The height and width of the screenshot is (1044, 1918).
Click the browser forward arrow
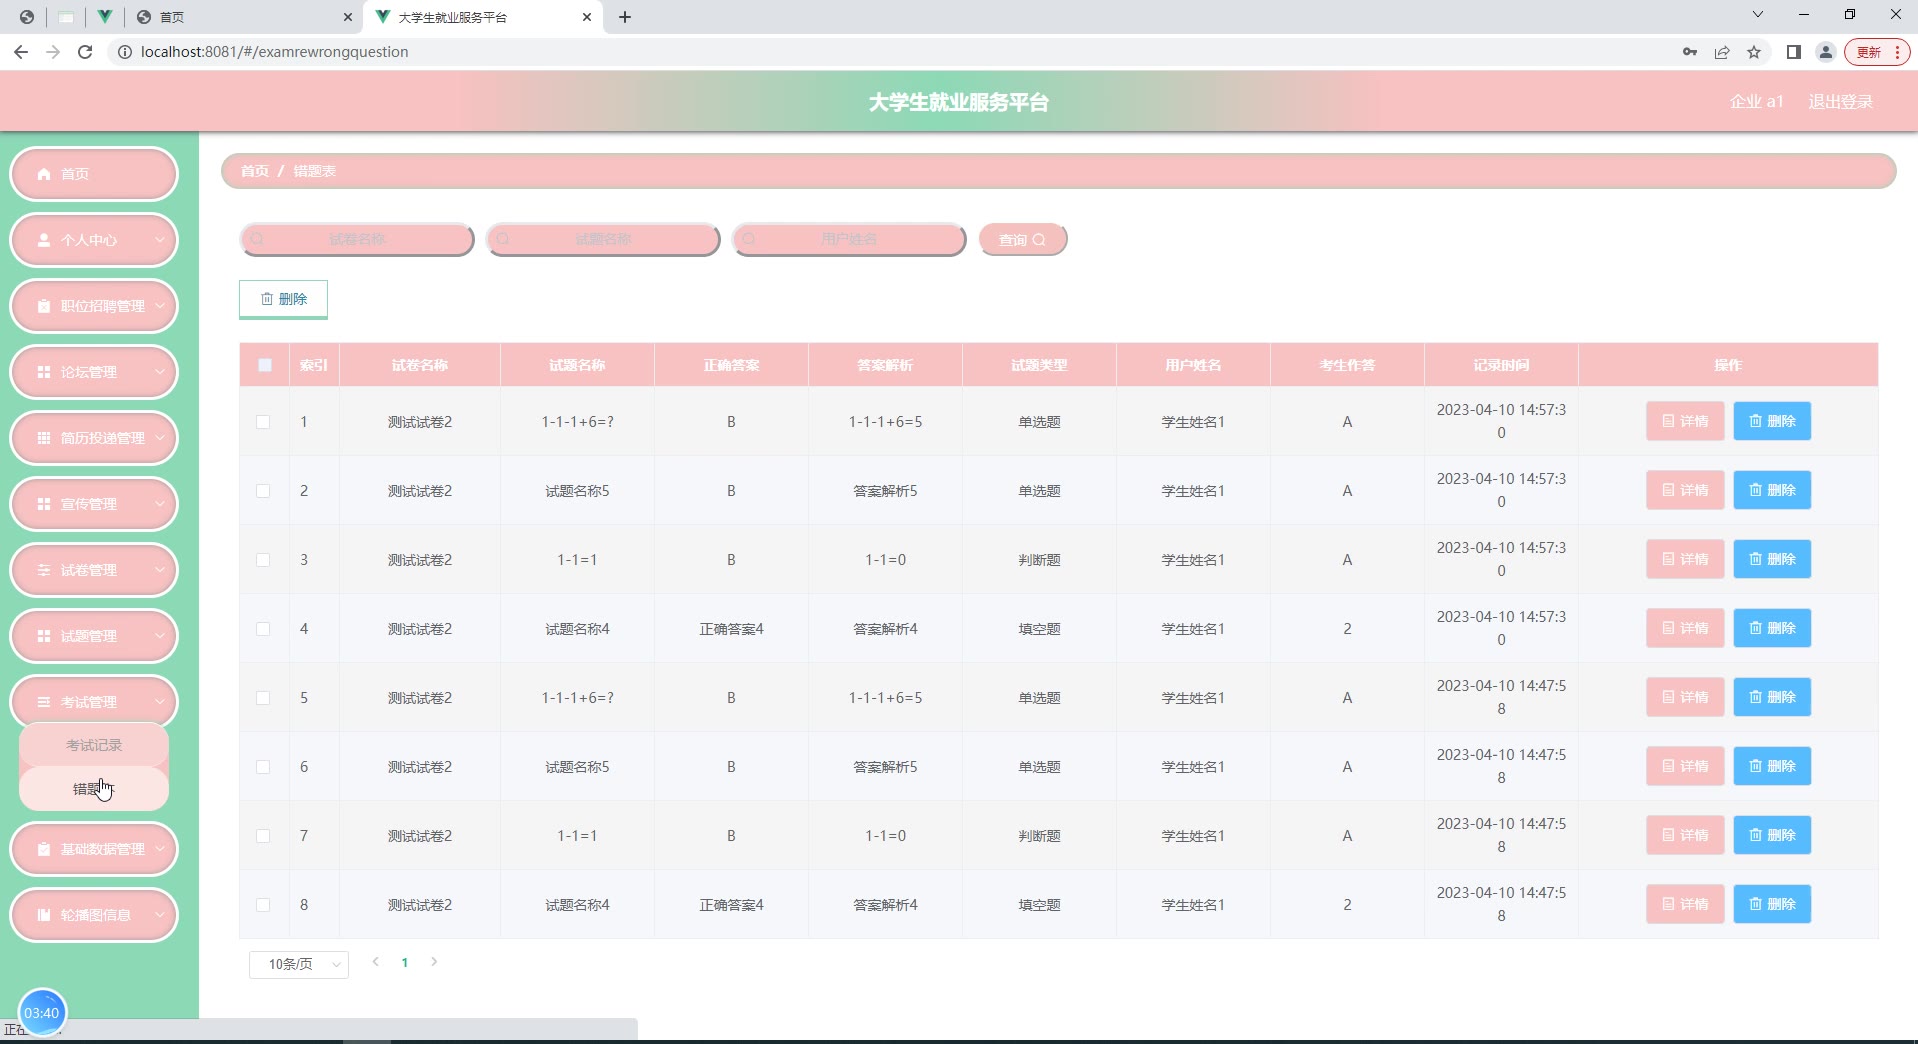pyautogui.click(x=53, y=52)
